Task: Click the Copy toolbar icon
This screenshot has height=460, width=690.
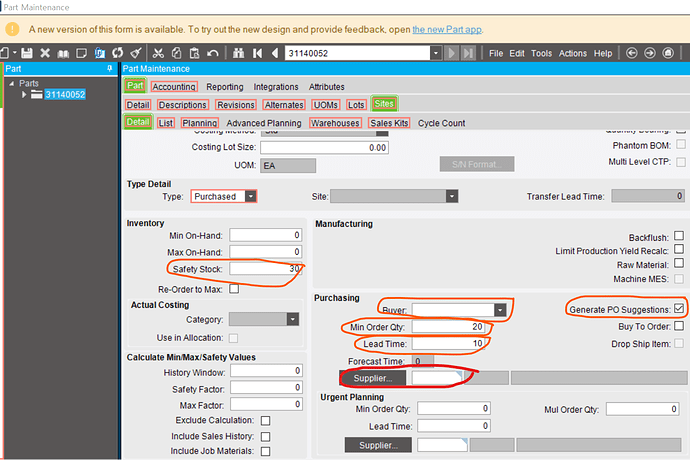Action: [x=176, y=53]
